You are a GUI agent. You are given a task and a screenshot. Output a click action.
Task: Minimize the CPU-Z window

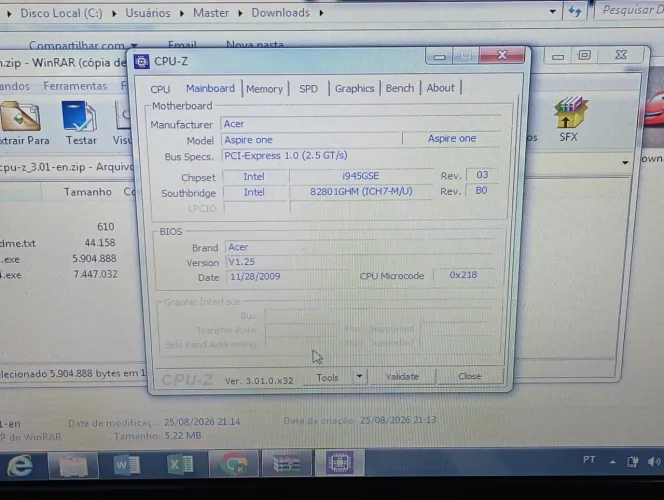(439, 56)
